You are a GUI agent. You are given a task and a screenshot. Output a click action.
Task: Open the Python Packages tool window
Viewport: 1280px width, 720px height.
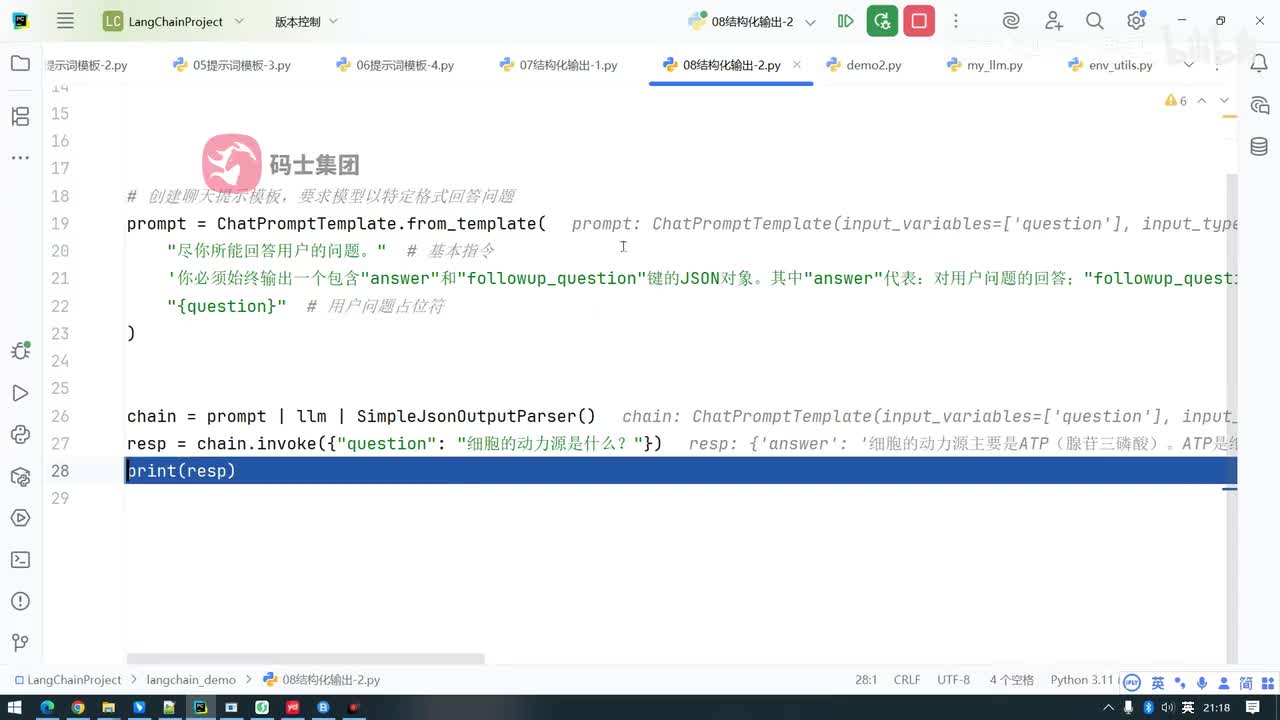20,476
